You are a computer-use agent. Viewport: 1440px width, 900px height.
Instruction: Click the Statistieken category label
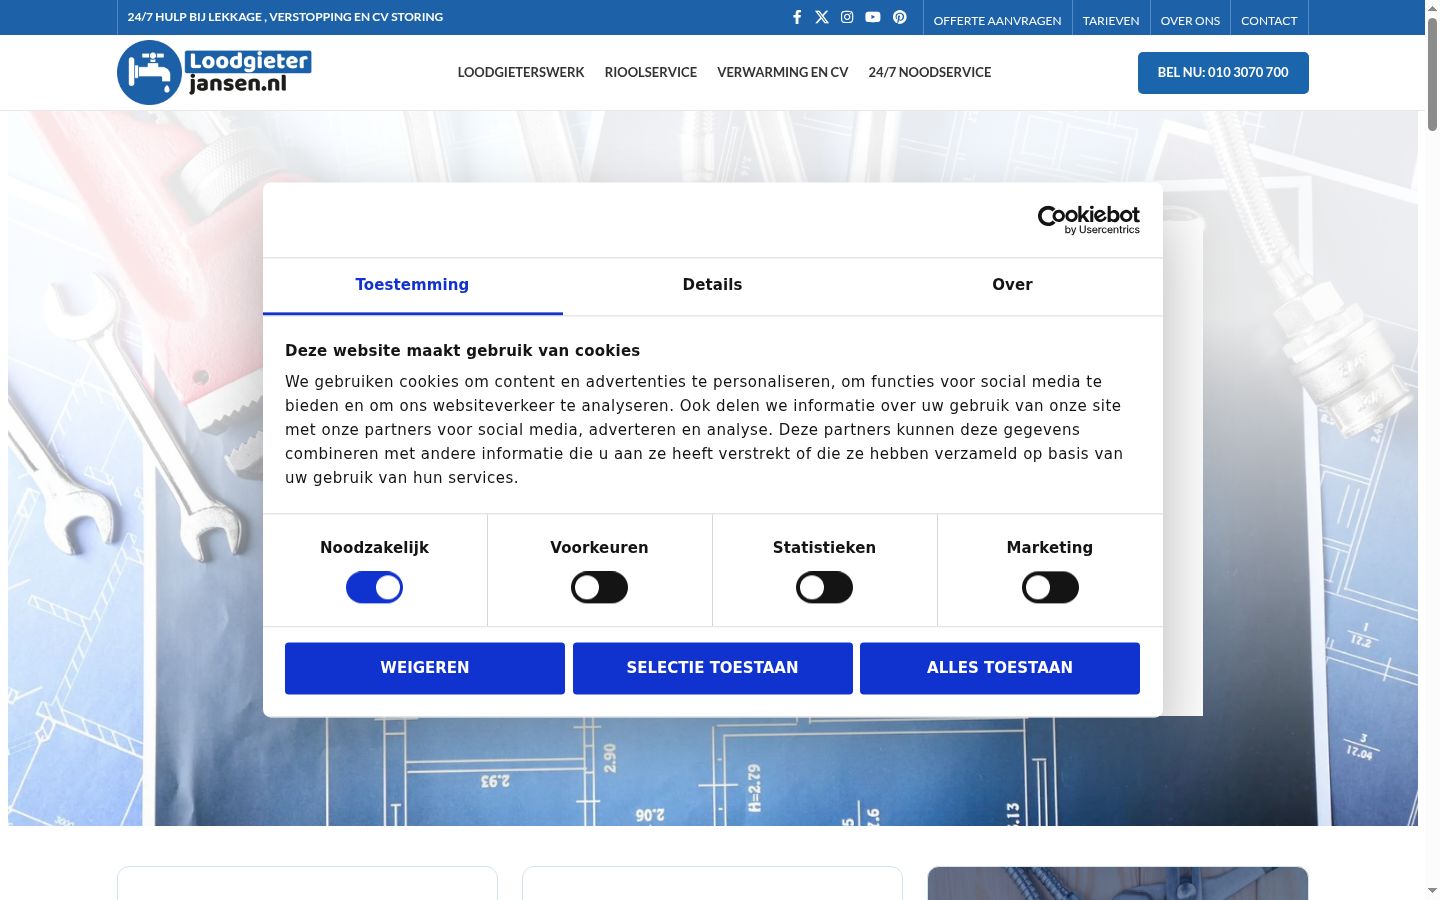point(824,548)
